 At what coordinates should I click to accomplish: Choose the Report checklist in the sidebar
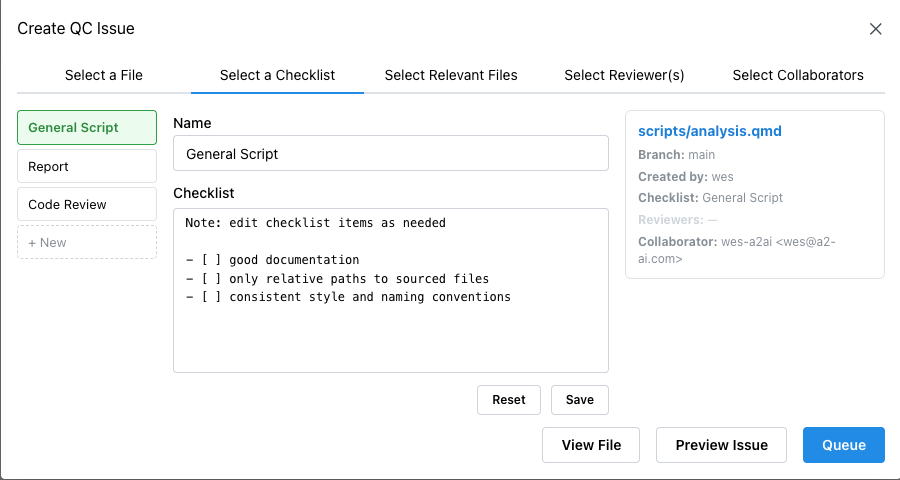pyautogui.click(x=87, y=166)
